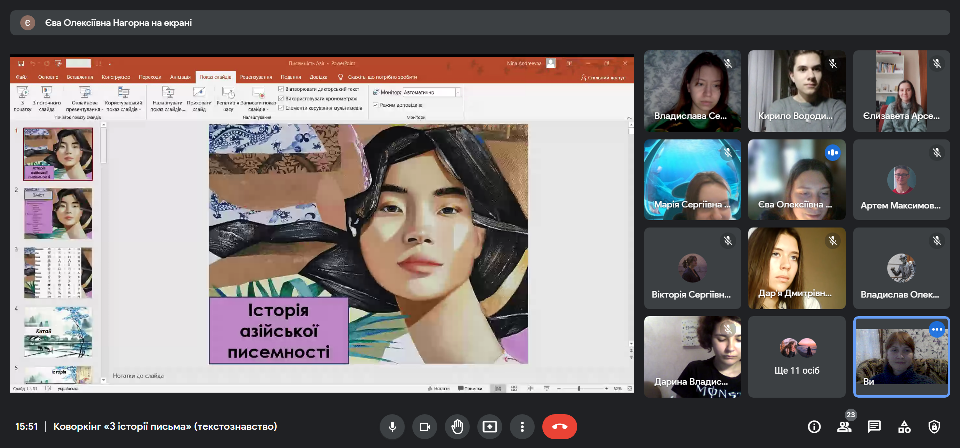Turn off camera in call controls

coord(425,427)
